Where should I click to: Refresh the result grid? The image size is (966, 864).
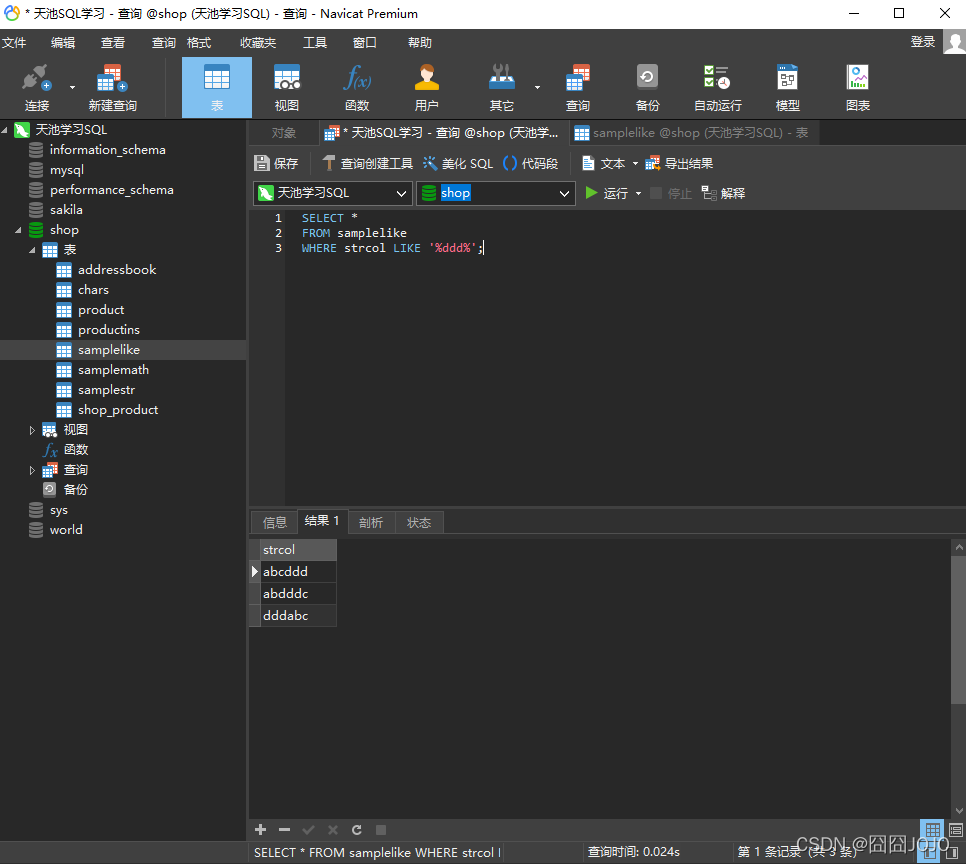pos(357,830)
